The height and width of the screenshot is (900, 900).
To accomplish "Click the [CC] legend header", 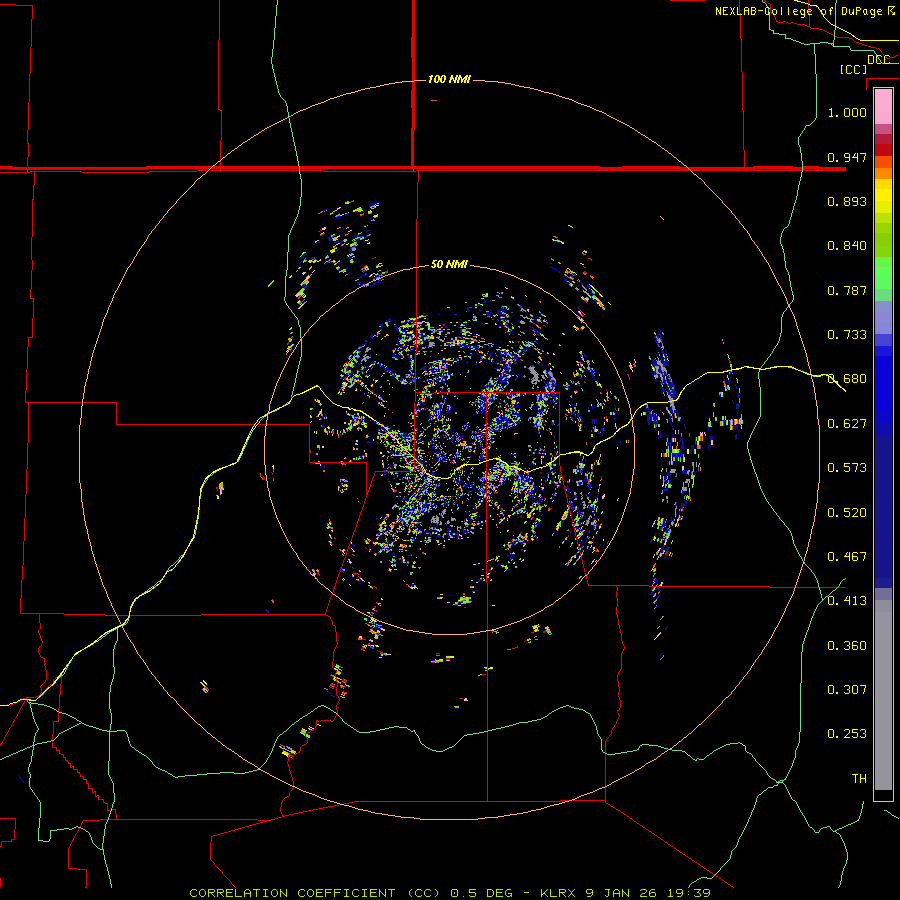I will [x=853, y=69].
